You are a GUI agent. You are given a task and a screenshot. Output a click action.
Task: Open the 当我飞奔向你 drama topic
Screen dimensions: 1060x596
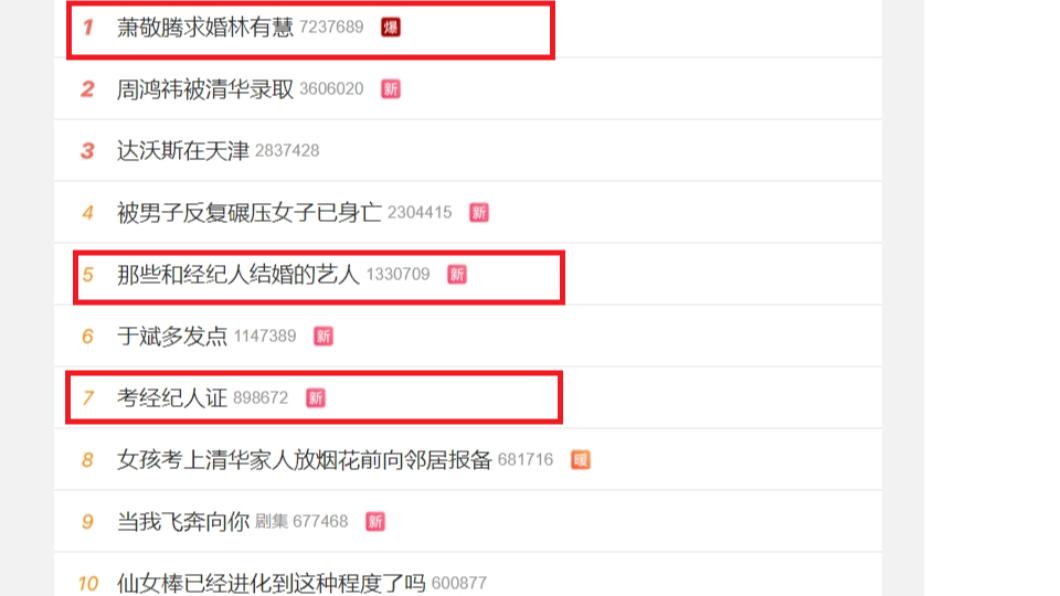183,522
